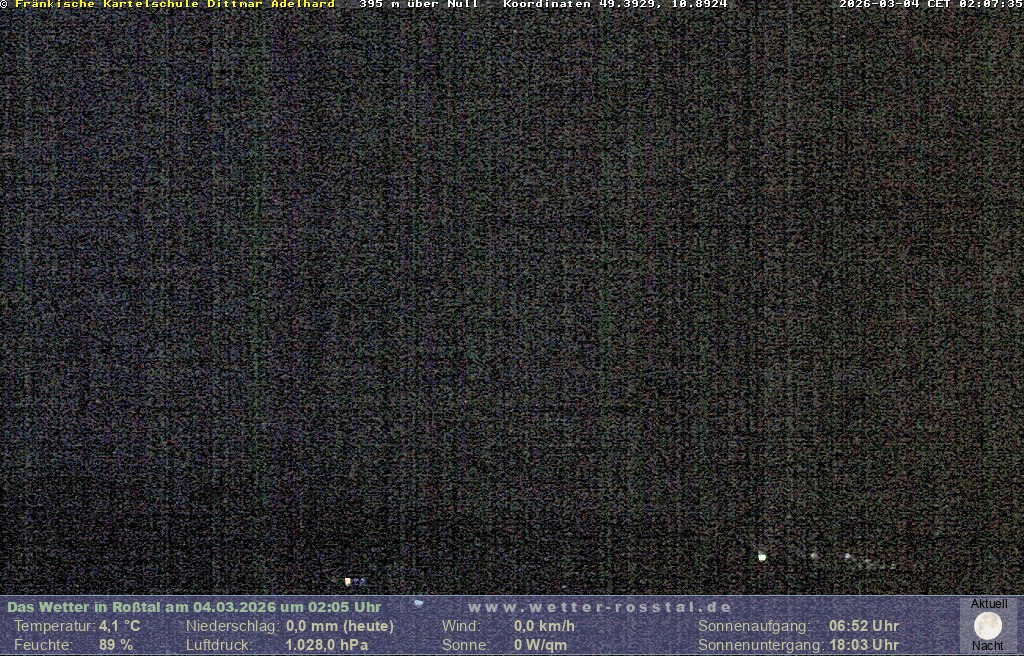
Task: Click the Niederschlag reading 0,0 mm (heute)
Action: [x=340, y=626]
